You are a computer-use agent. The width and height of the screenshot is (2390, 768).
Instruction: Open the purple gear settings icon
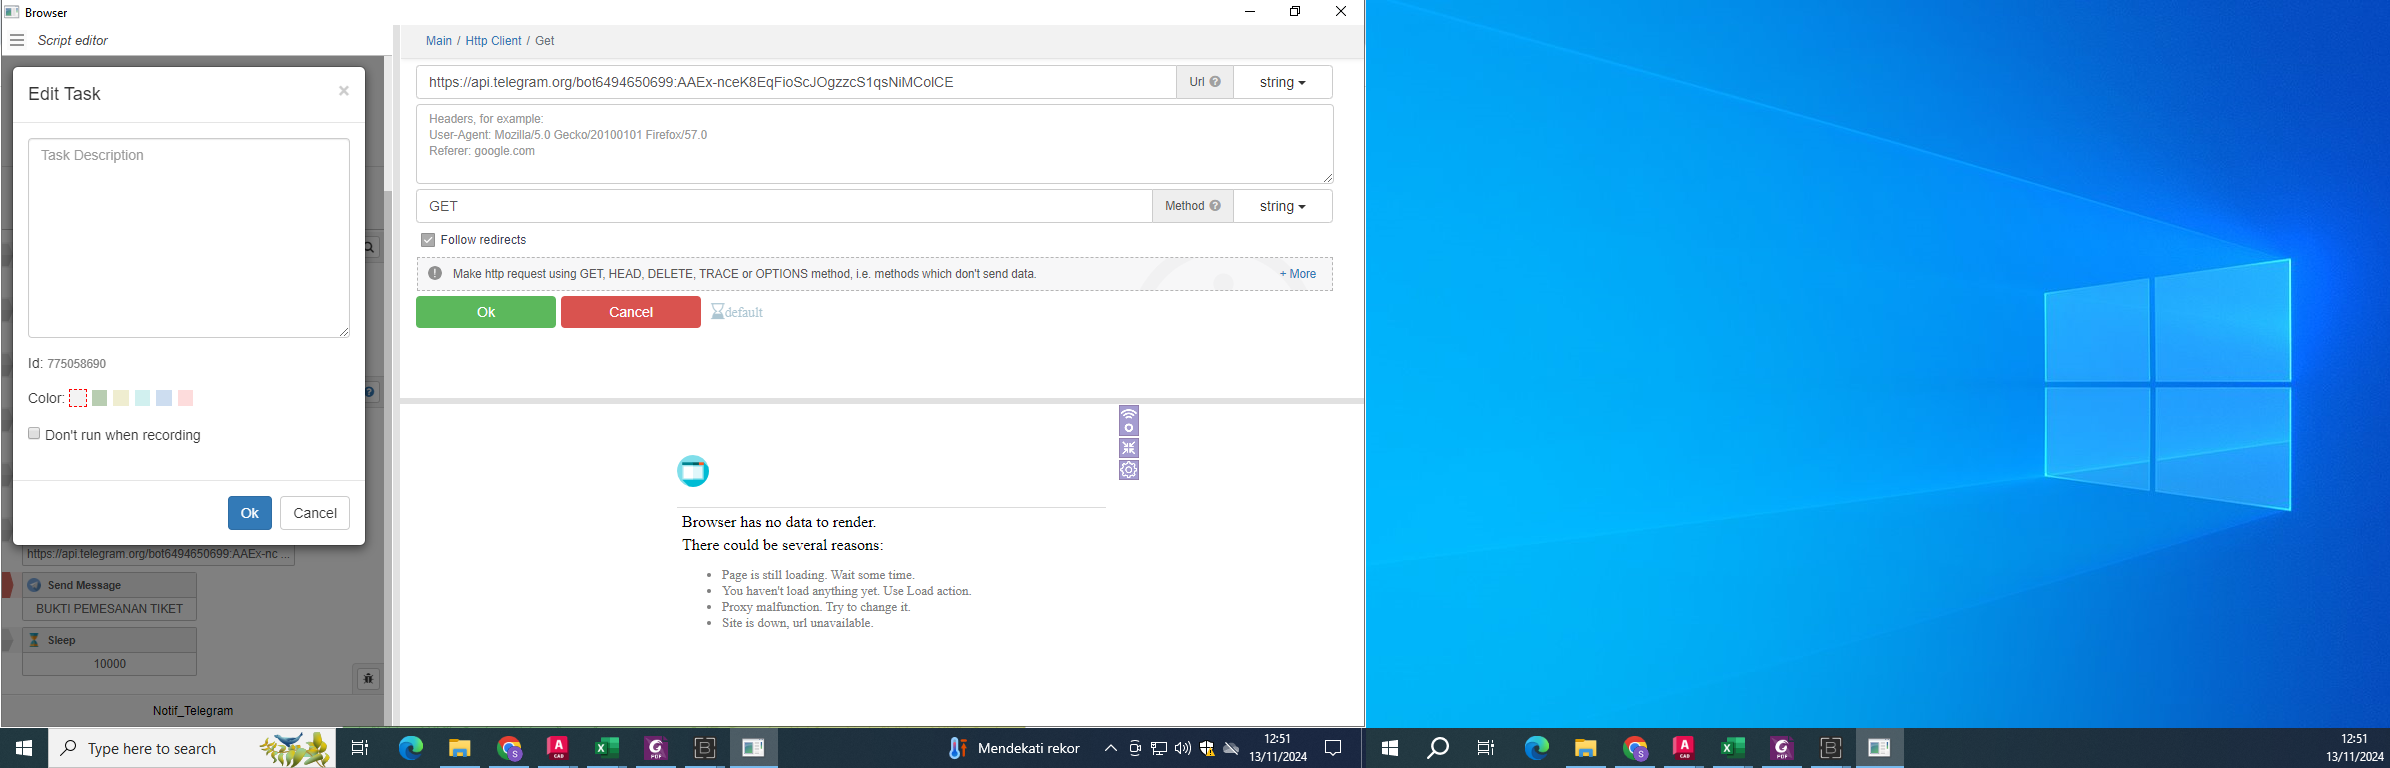(1129, 470)
